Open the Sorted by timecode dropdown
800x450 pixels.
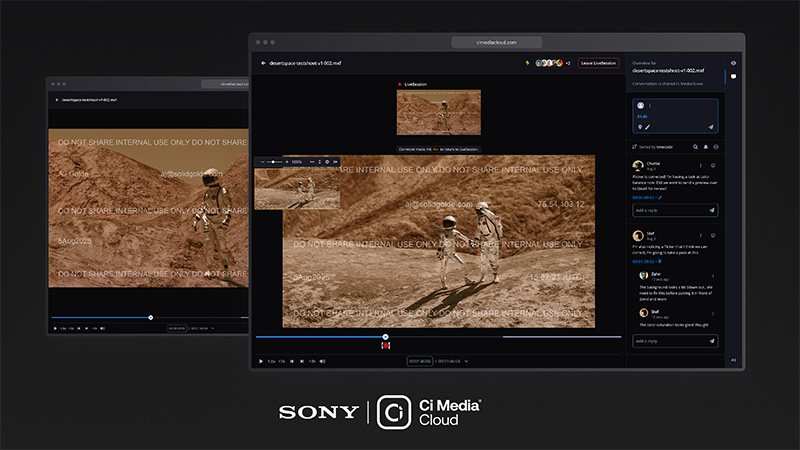(x=656, y=147)
